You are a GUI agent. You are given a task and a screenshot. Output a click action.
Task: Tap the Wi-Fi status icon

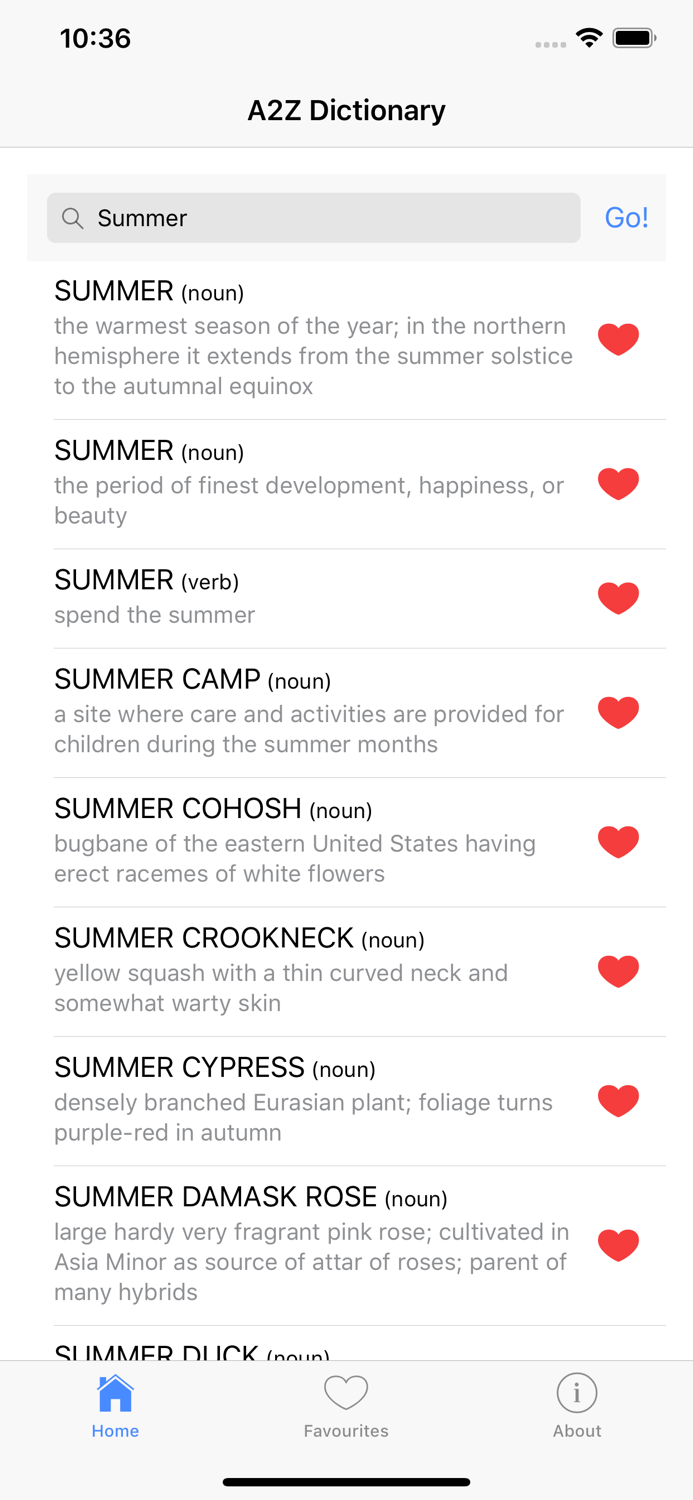pyautogui.click(x=589, y=38)
